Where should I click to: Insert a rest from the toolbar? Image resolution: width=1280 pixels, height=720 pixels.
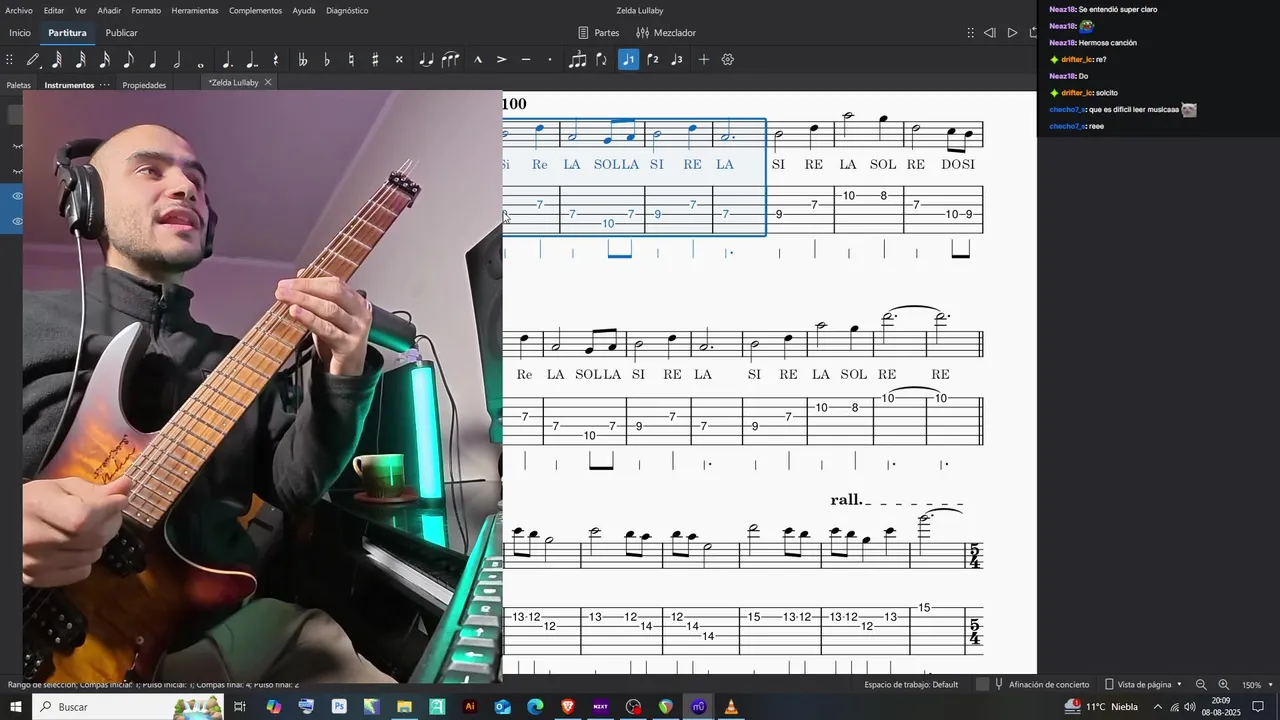point(276,60)
